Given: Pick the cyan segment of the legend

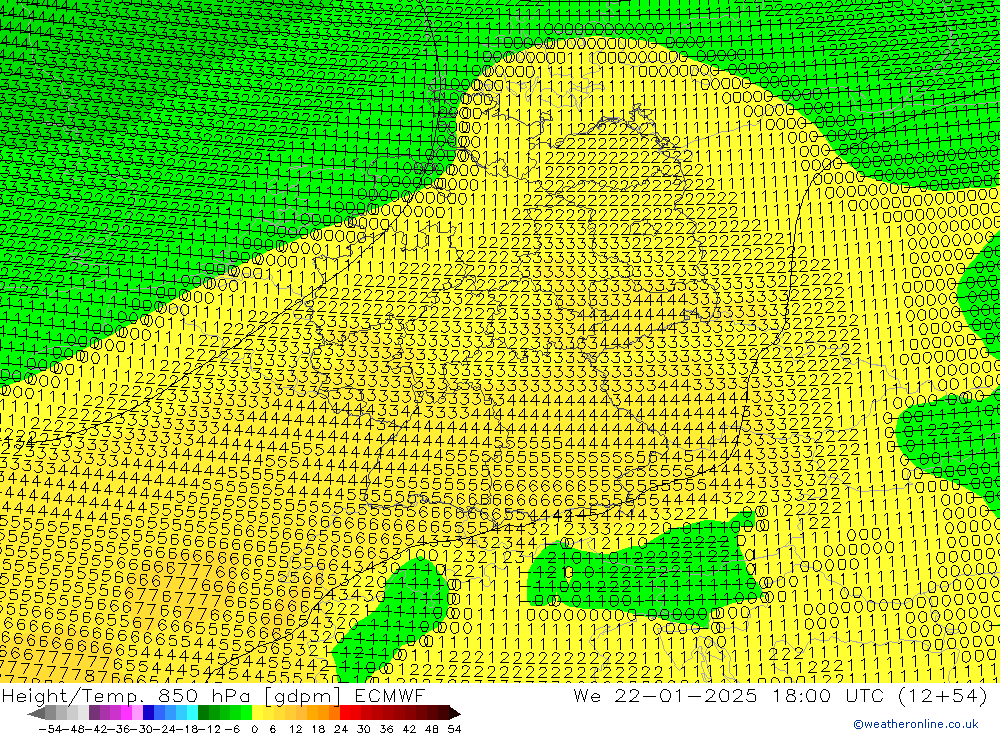Looking at the screenshot, I should [192, 713].
